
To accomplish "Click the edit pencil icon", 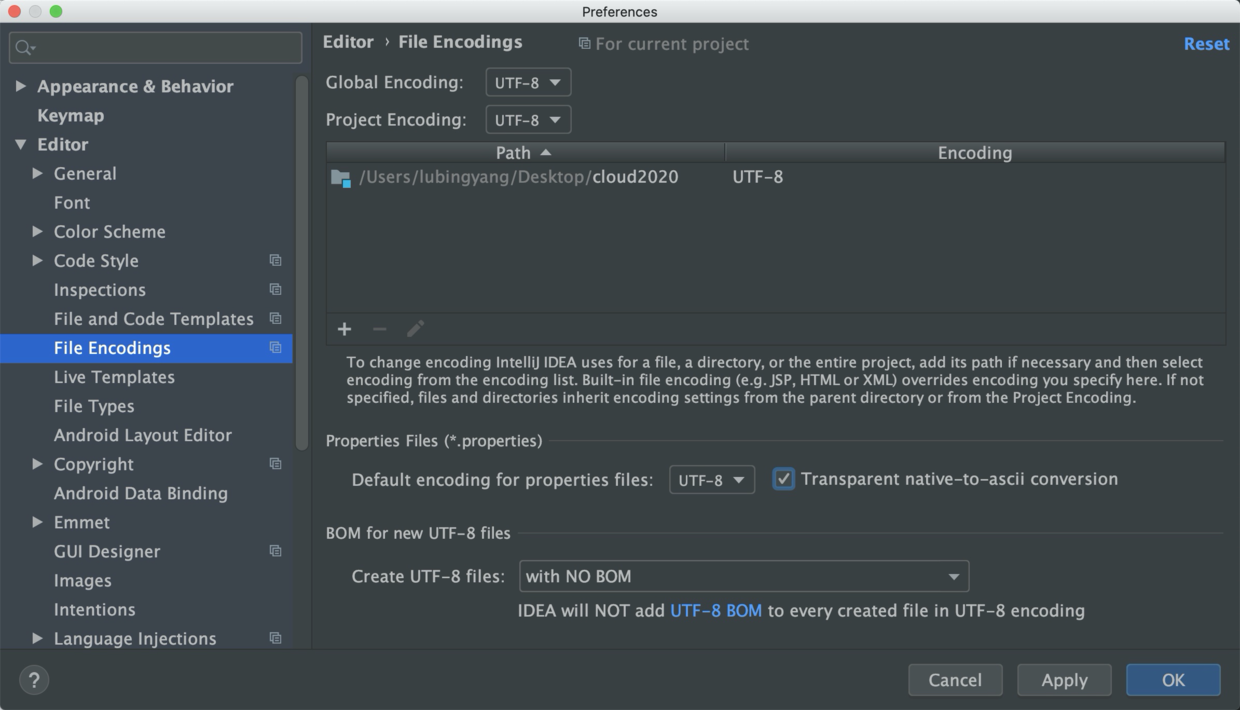I will pos(415,329).
